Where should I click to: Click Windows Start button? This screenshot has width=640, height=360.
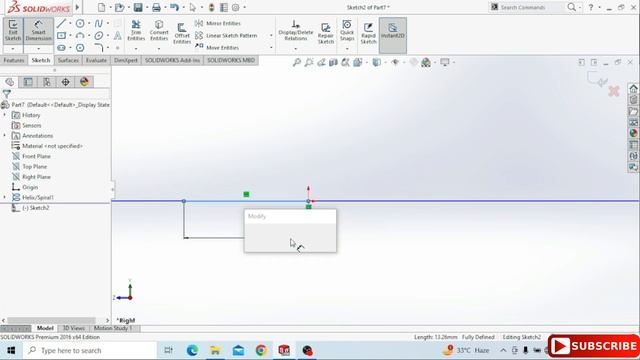[x=11, y=350]
